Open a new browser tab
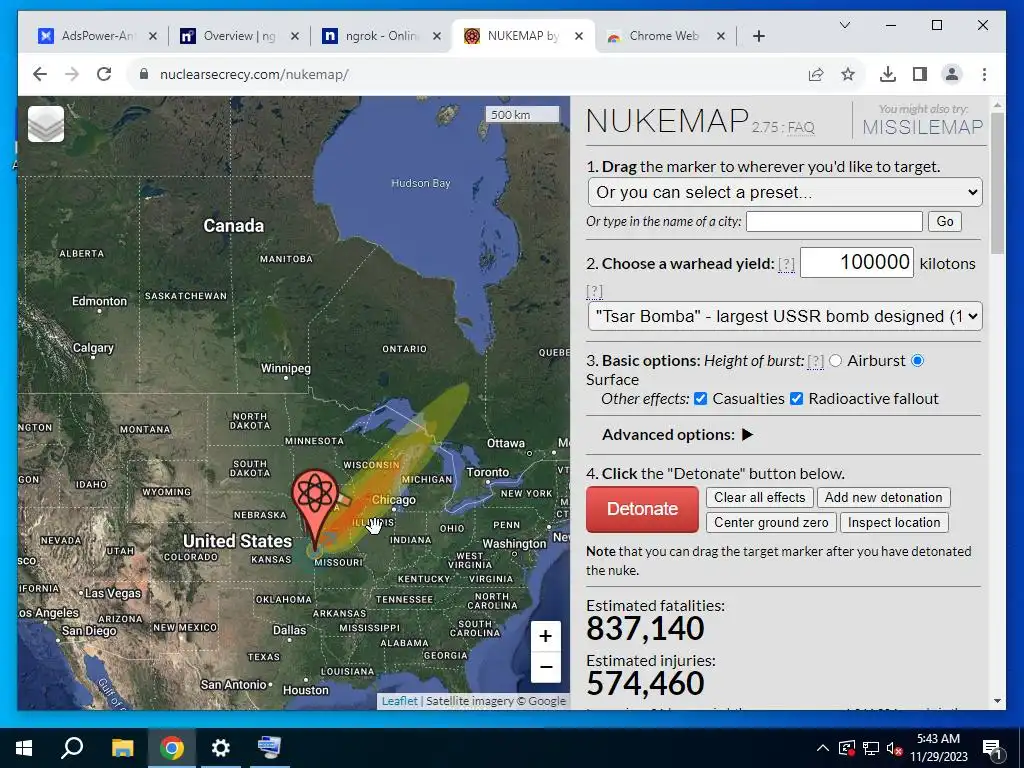This screenshot has width=1024, height=768. (x=758, y=36)
